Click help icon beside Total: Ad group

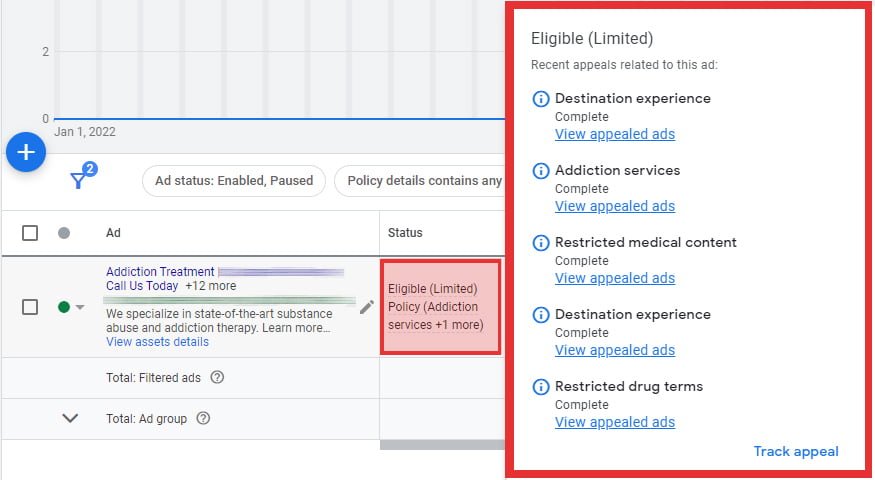pos(203,419)
